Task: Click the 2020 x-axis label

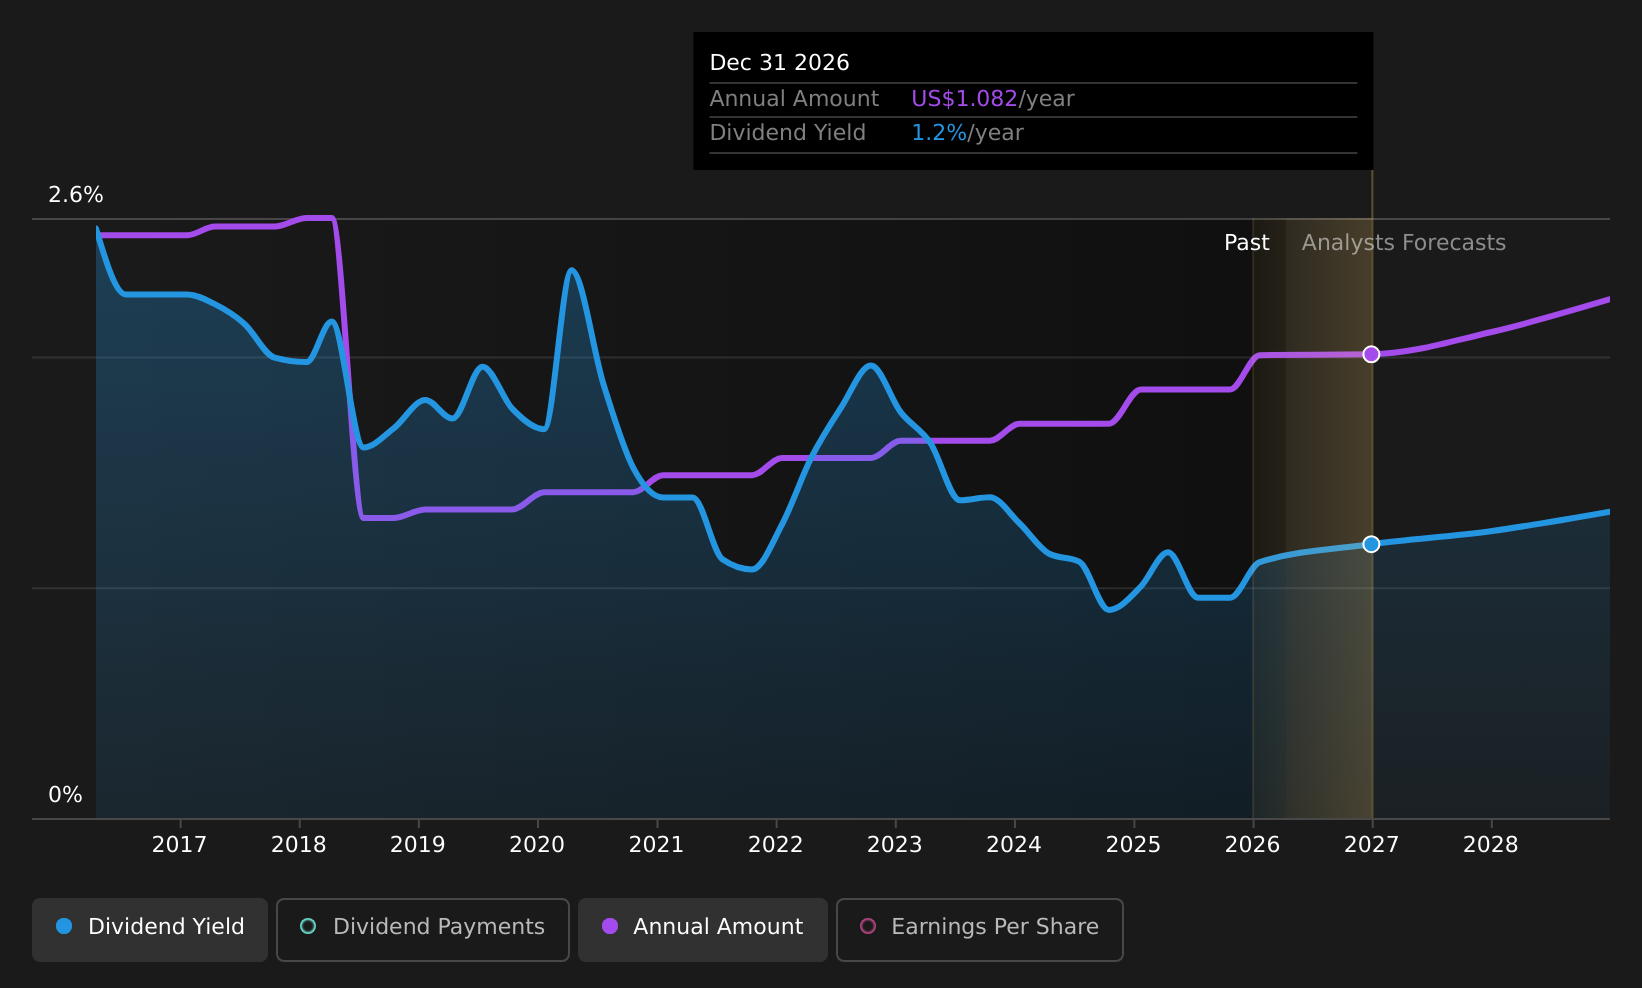Action: point(537,845)
